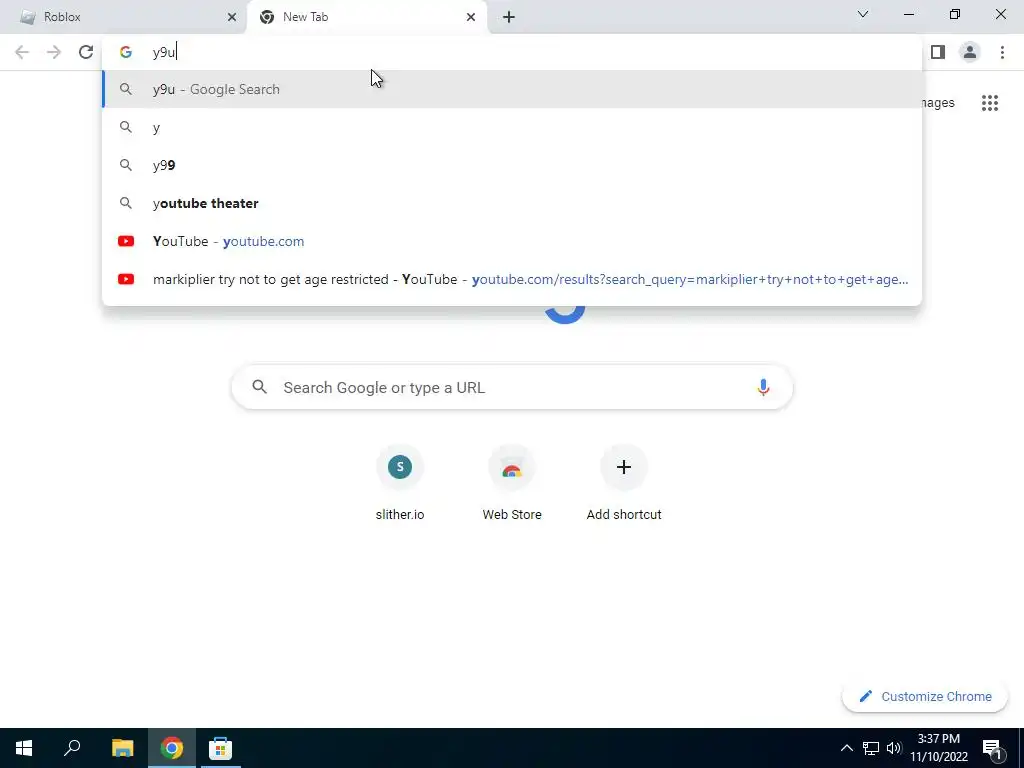Pick the 'youtube theater' suggestion
The width and height of the screenshot is (1024, 768).
pyautogui.click(x=512, y=203)
